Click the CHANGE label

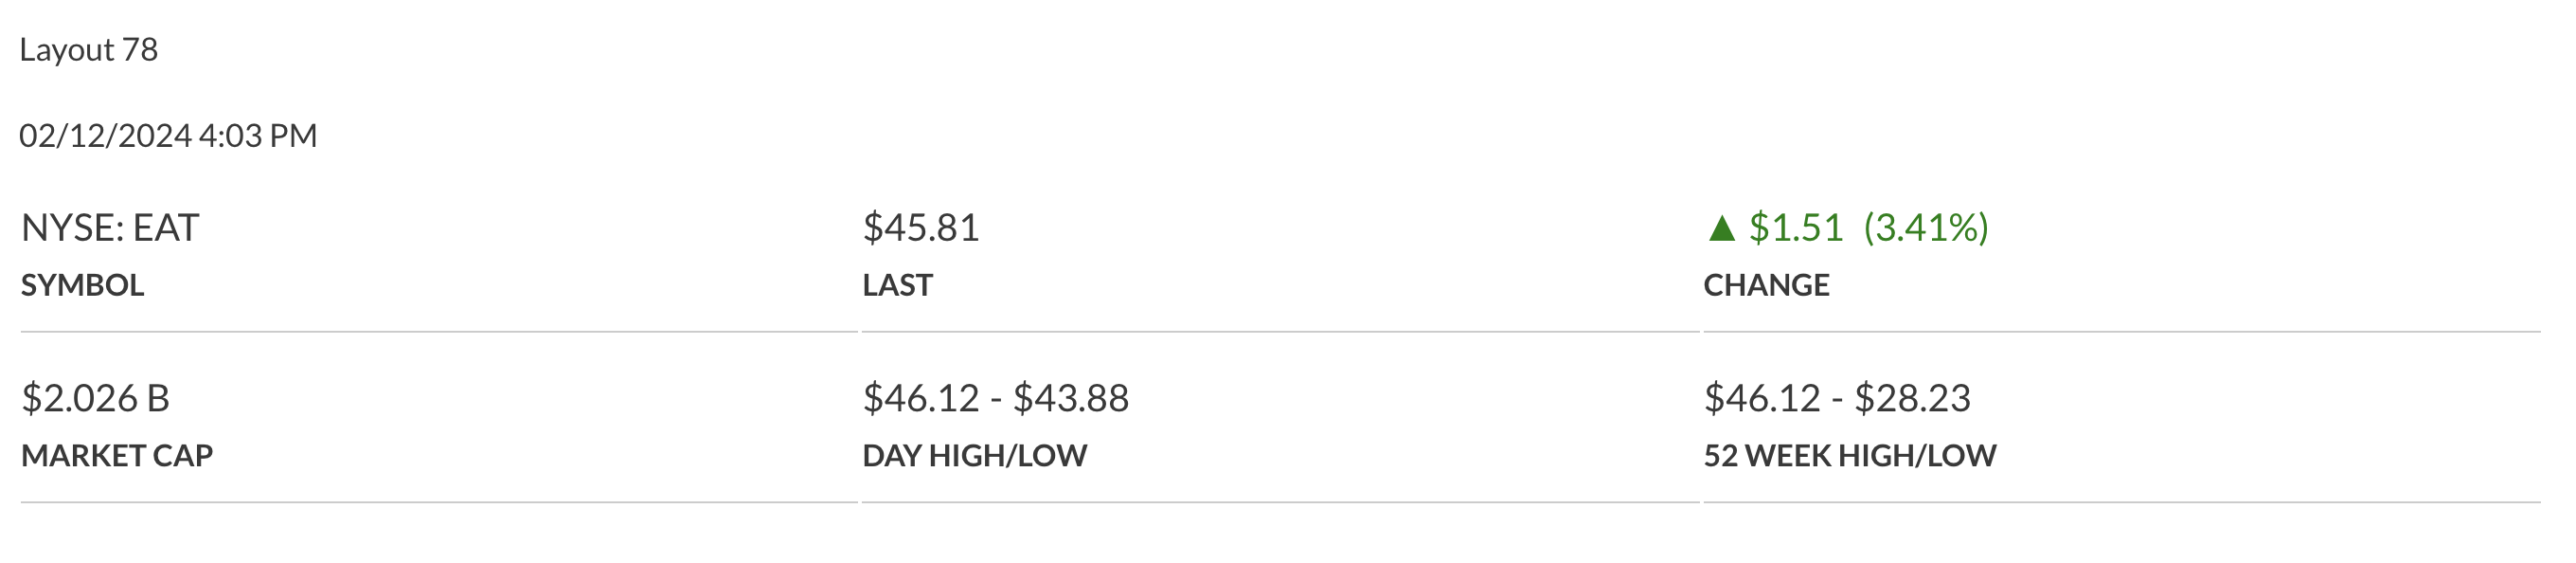[x=1766, y=285]
